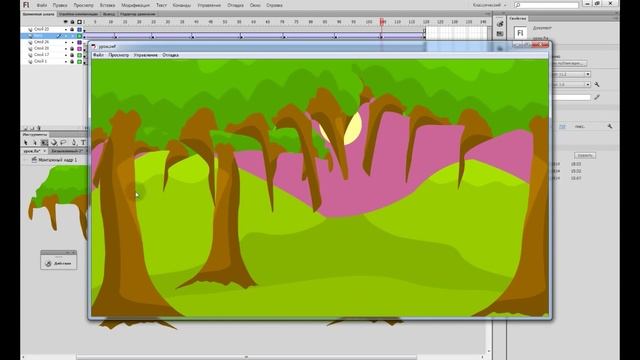Click the Fl document icon in Свойства panel
Viewport: 640px width, 360px height.
point(520,33)
